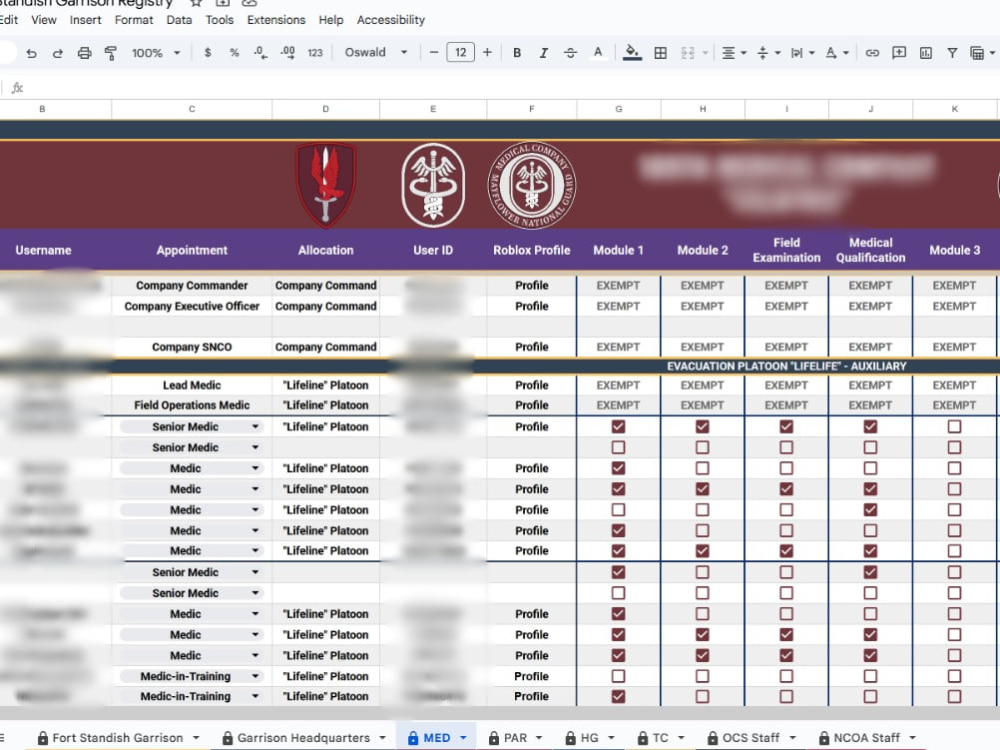Toggle bold formatting
The width and height of the screenshot is (1000, 750).
[517, 53]
